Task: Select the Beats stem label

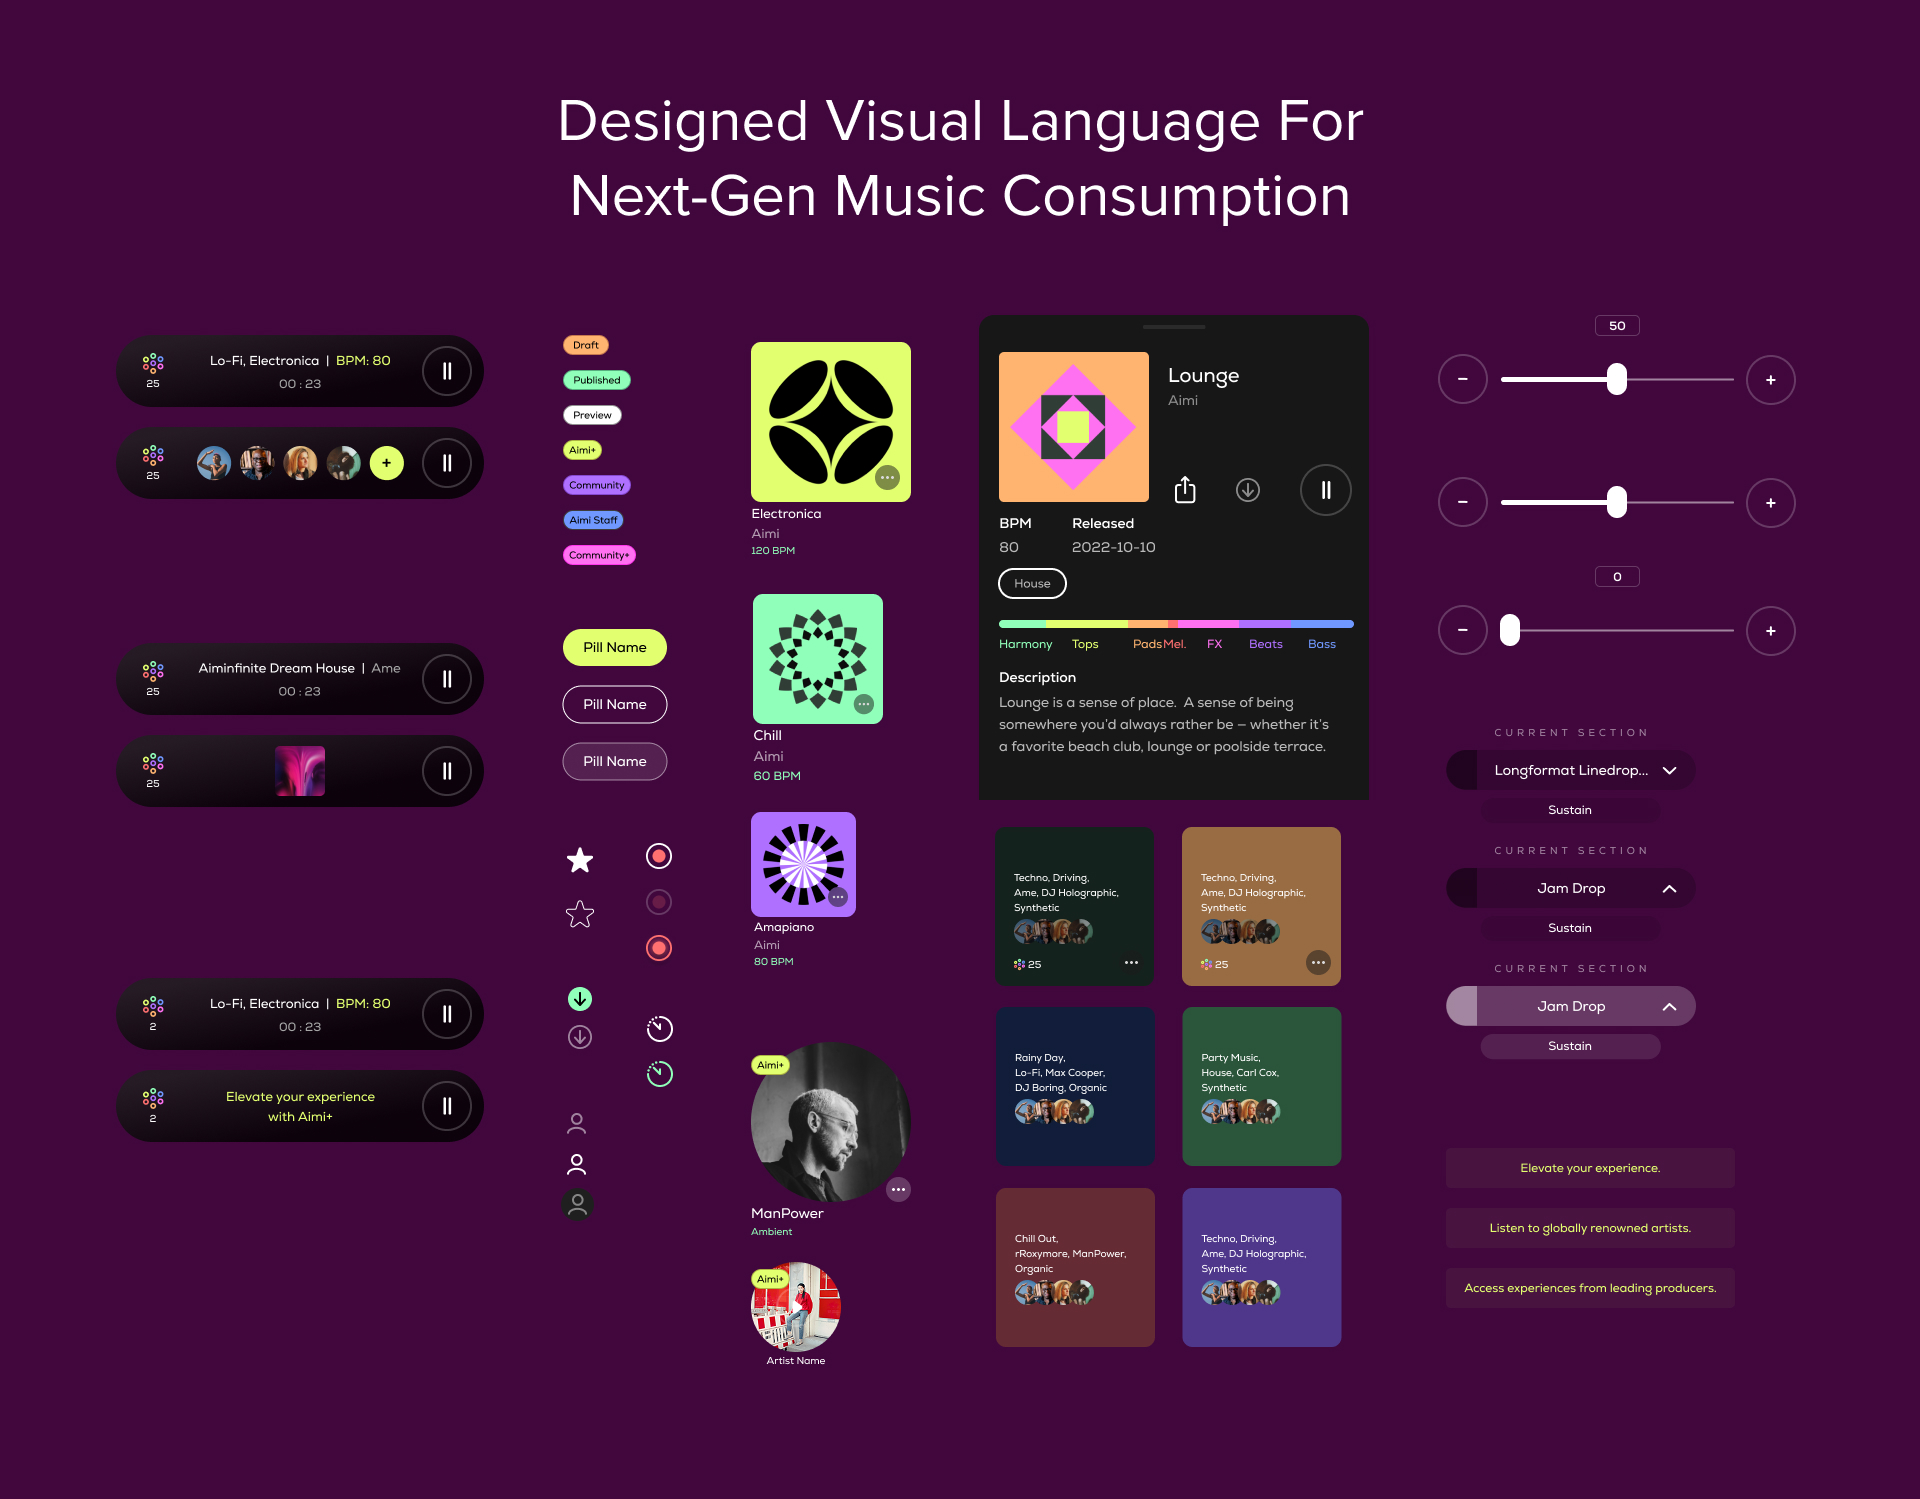Action: click(x=1265, y=644)
